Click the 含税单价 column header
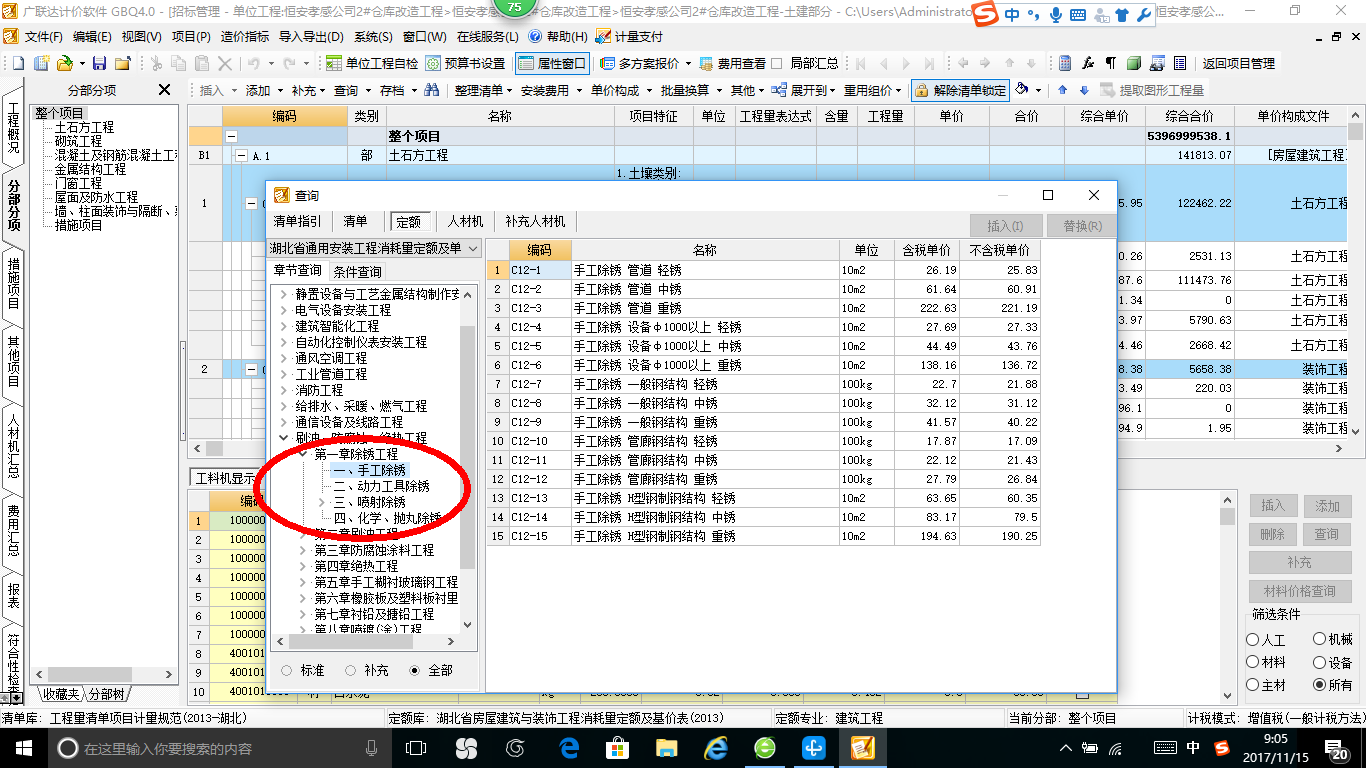Screen dimensions: 1366x768 tap(926, 250)
